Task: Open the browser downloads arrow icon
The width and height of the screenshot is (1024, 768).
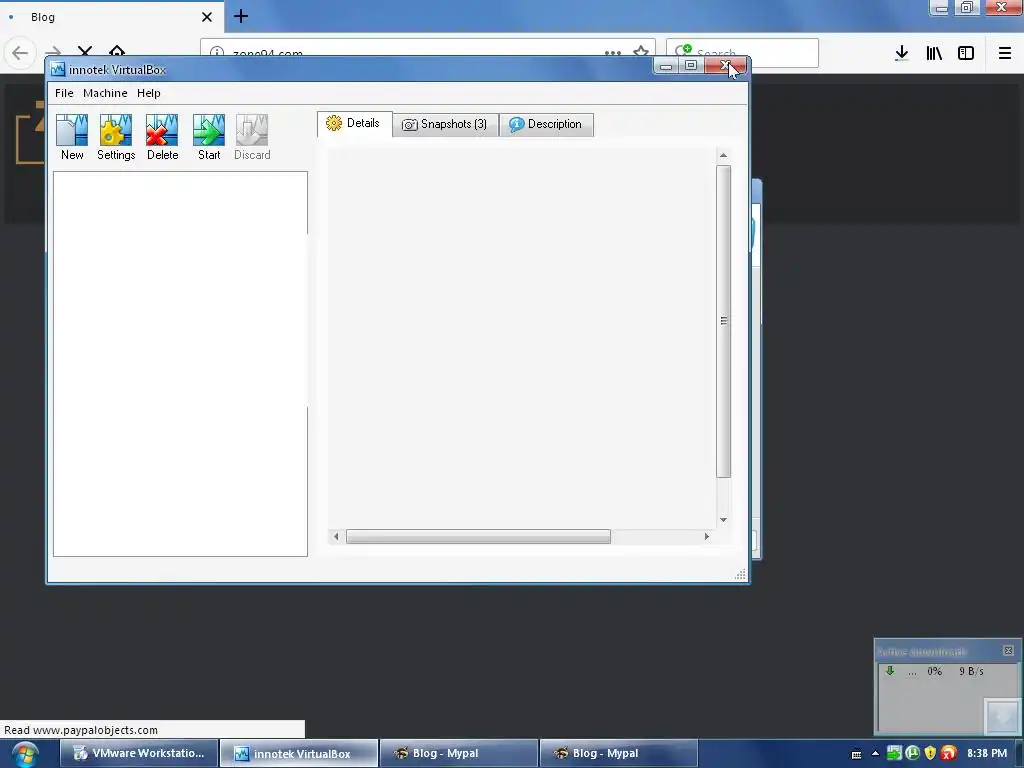Action: pyautogui.click(x=901, y=53)
